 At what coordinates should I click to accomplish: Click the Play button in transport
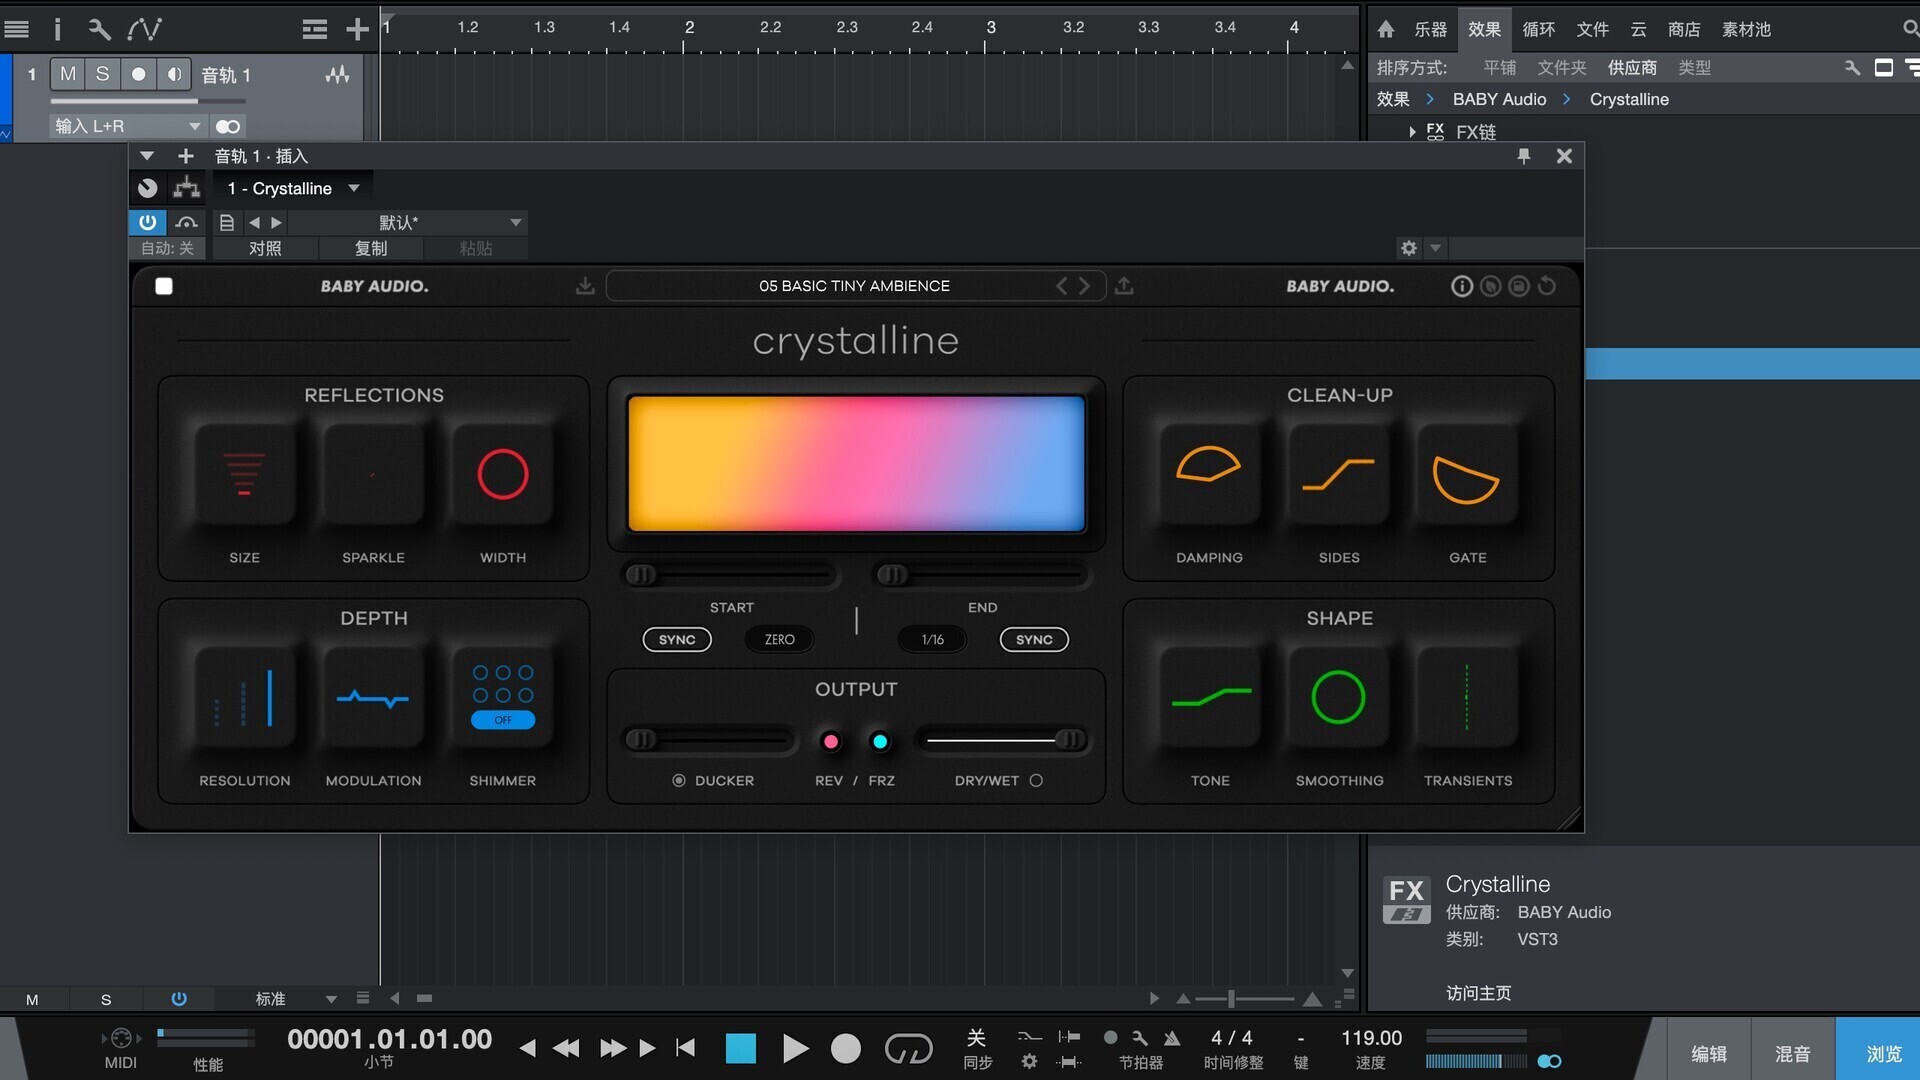(x=795, y=1048)
